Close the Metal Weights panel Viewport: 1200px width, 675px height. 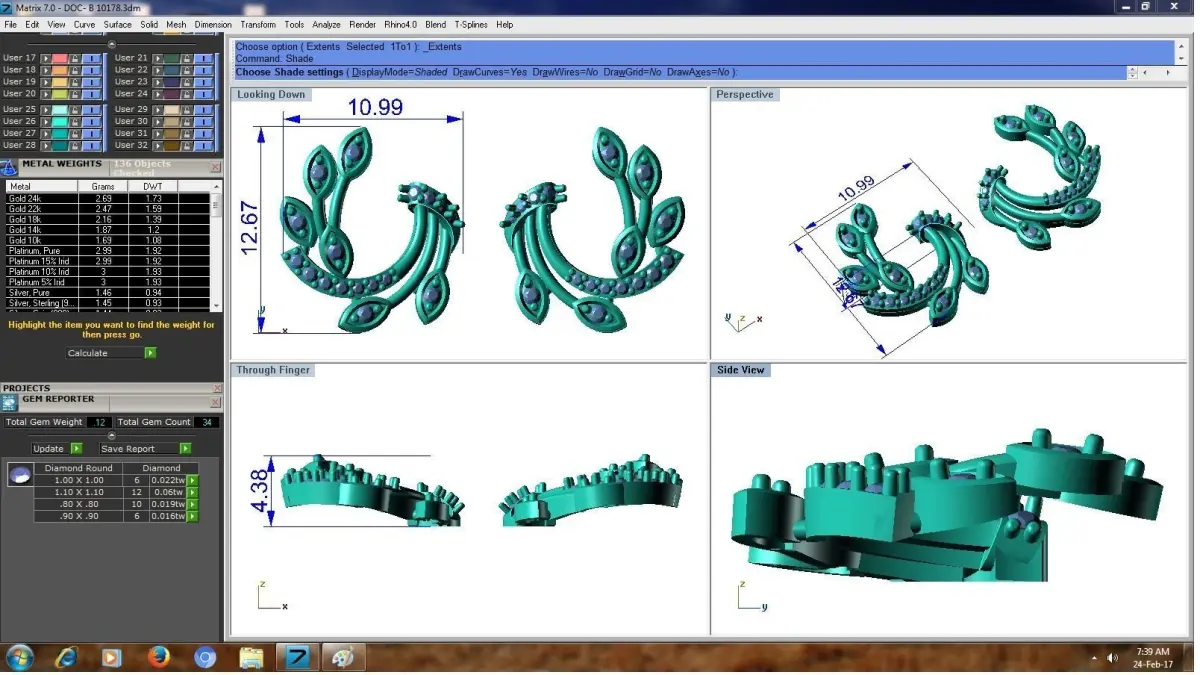pyautogui.click(x=216, y=167)
